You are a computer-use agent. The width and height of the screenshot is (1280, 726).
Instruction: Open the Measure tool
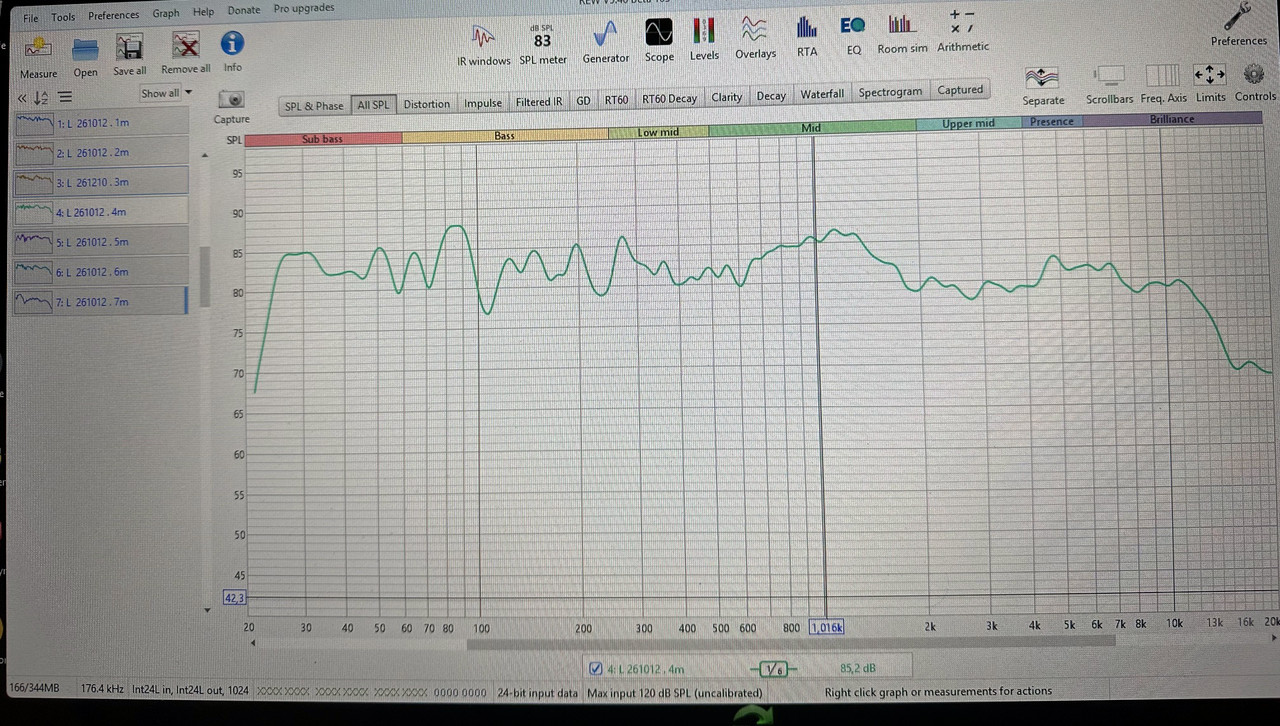(x=38, y=56)
